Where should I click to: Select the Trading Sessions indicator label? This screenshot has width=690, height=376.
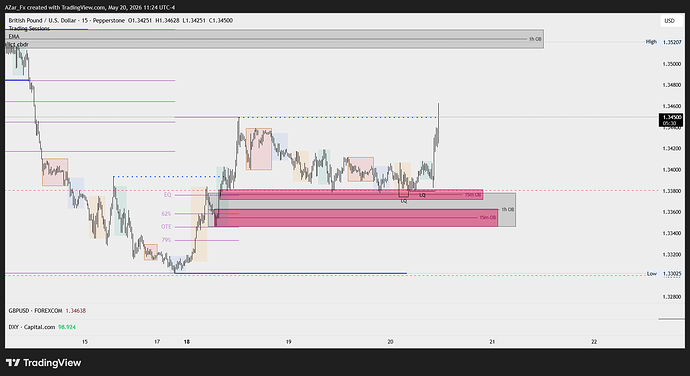click(x=29, y=28)
